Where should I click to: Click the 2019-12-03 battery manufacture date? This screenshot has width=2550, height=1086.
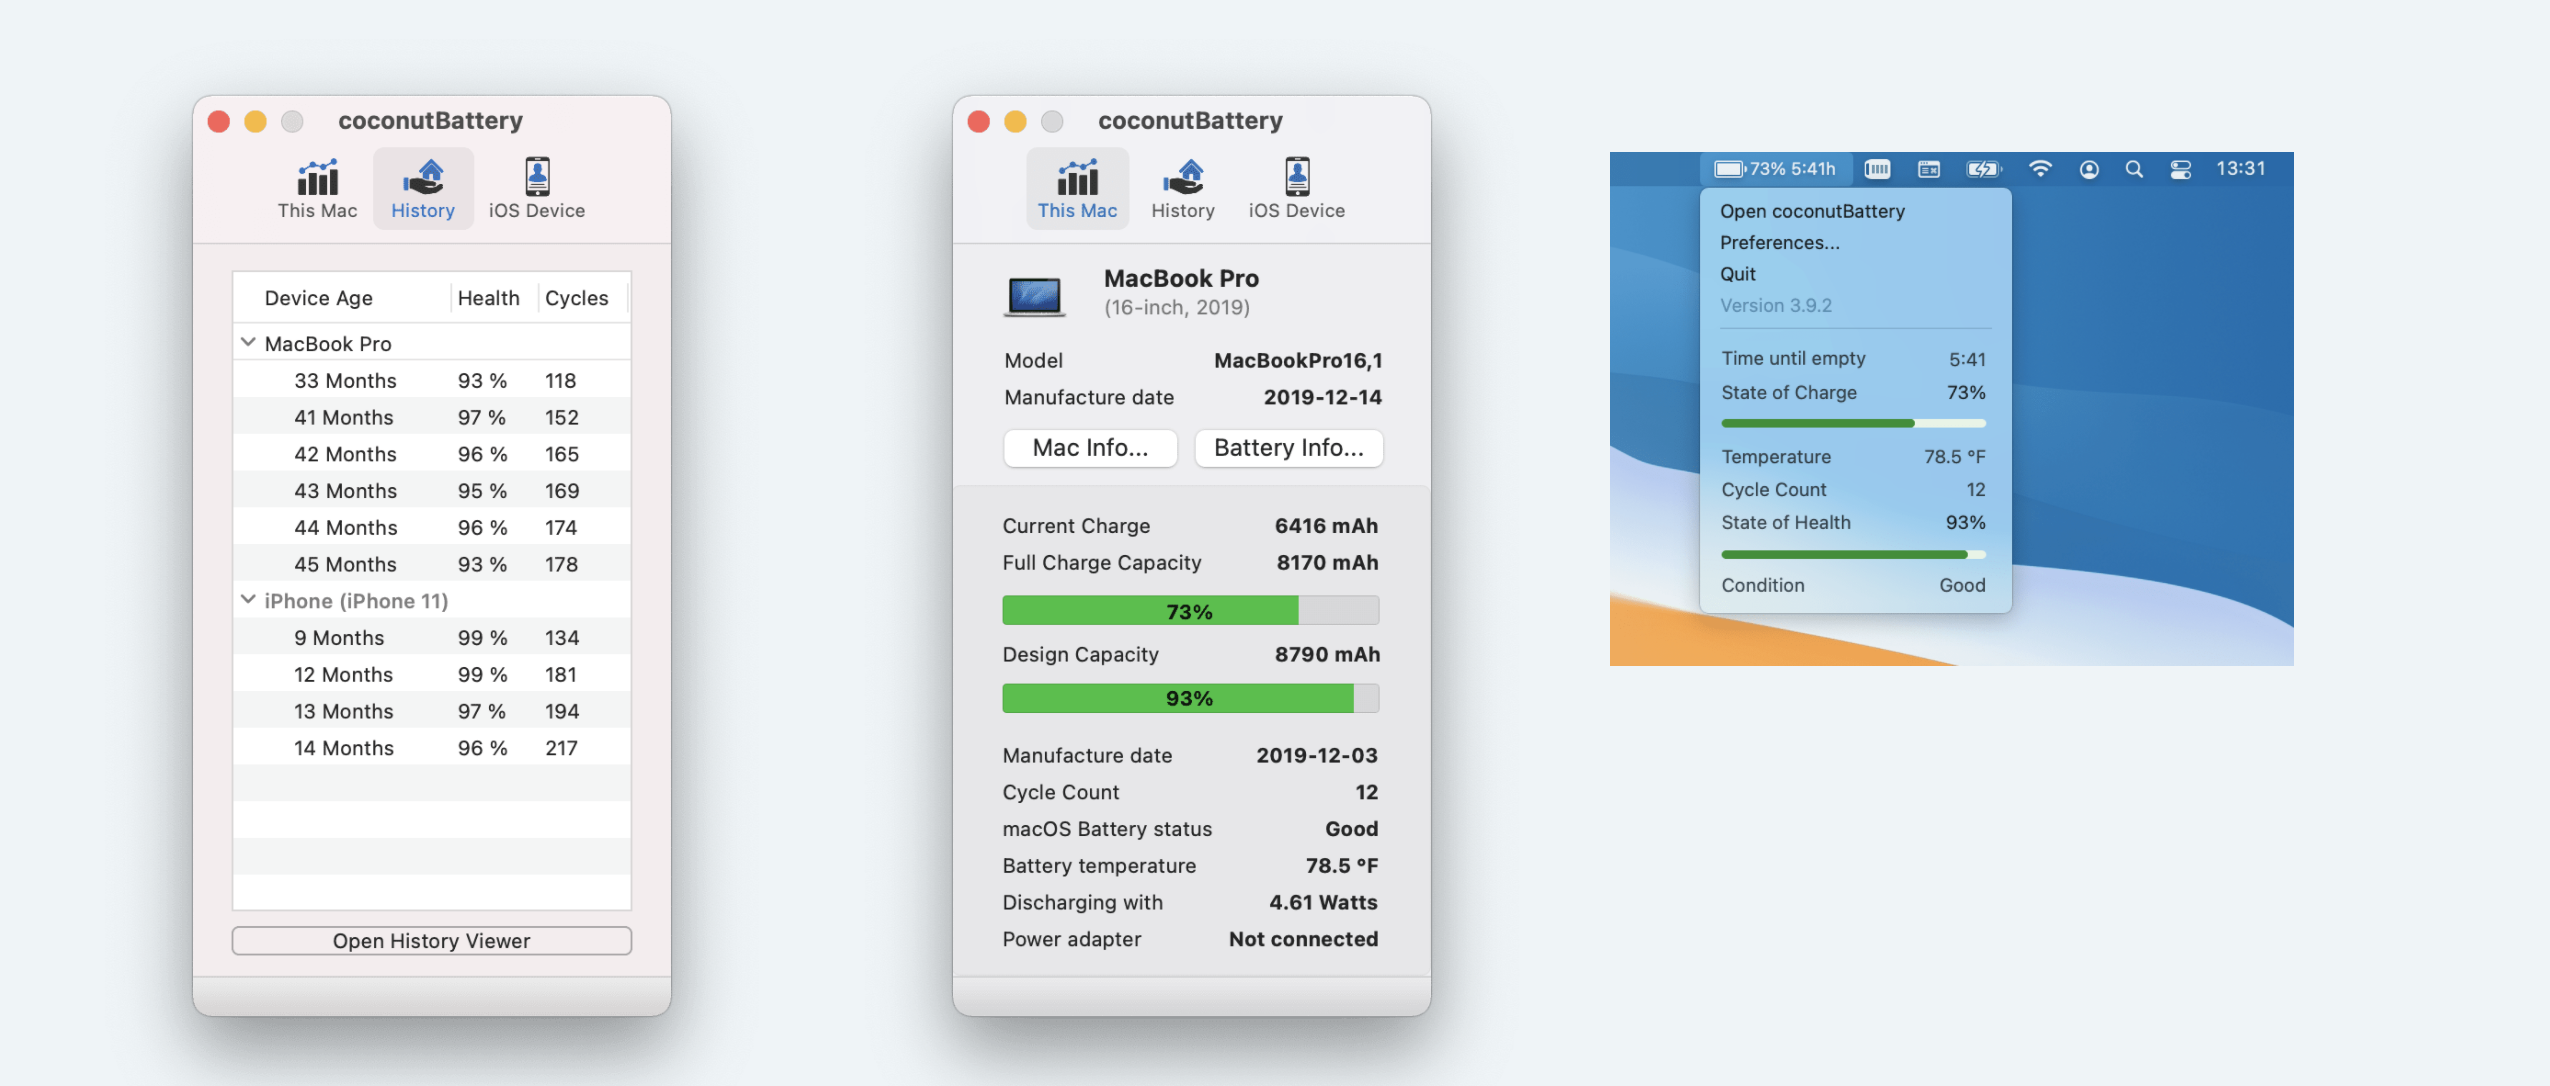[x=1317, y=755]
